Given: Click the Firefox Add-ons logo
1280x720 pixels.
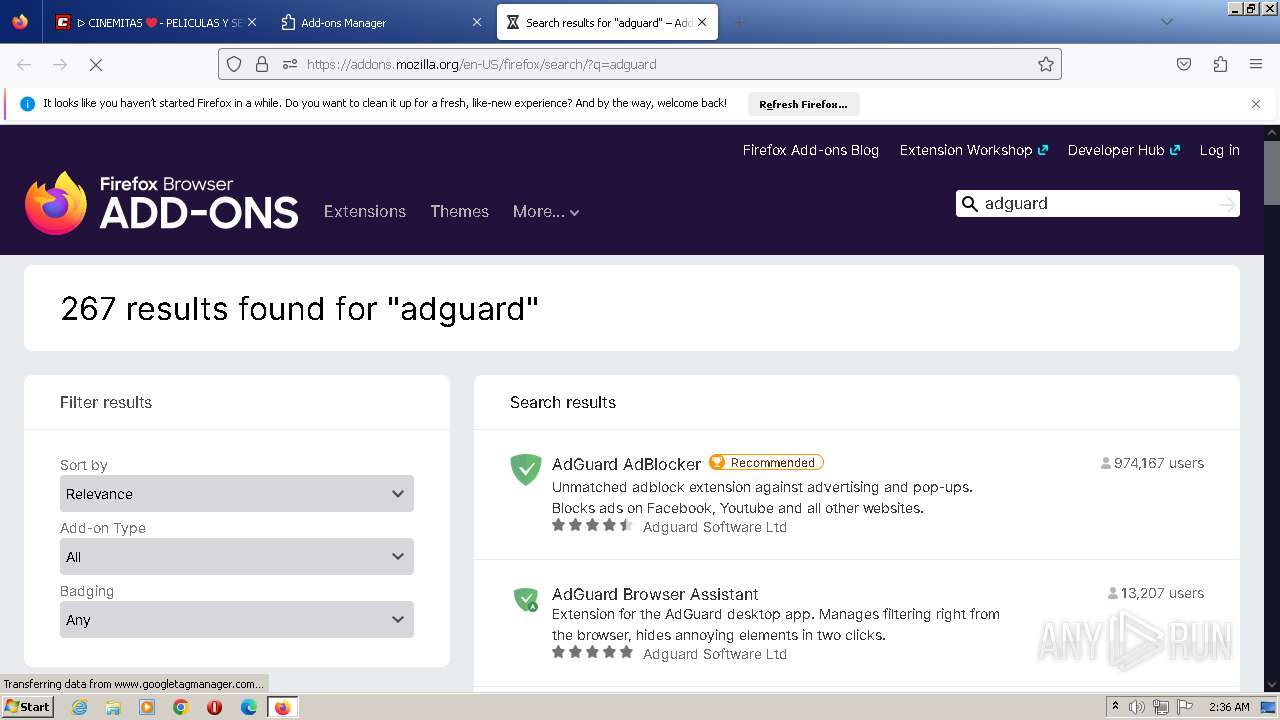Looking at the screenshot, I should coord(162,203).
